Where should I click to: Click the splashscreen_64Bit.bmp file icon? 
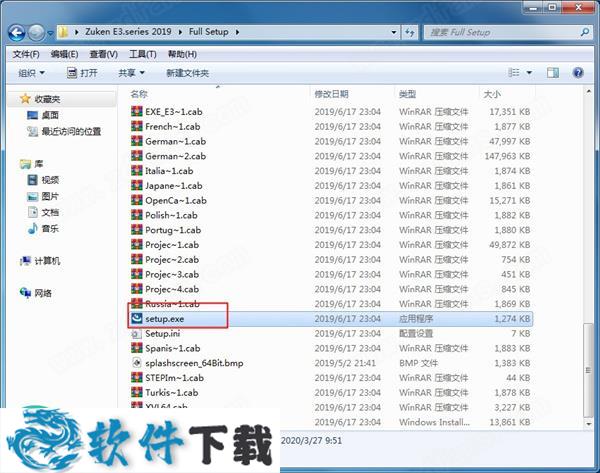137,363
